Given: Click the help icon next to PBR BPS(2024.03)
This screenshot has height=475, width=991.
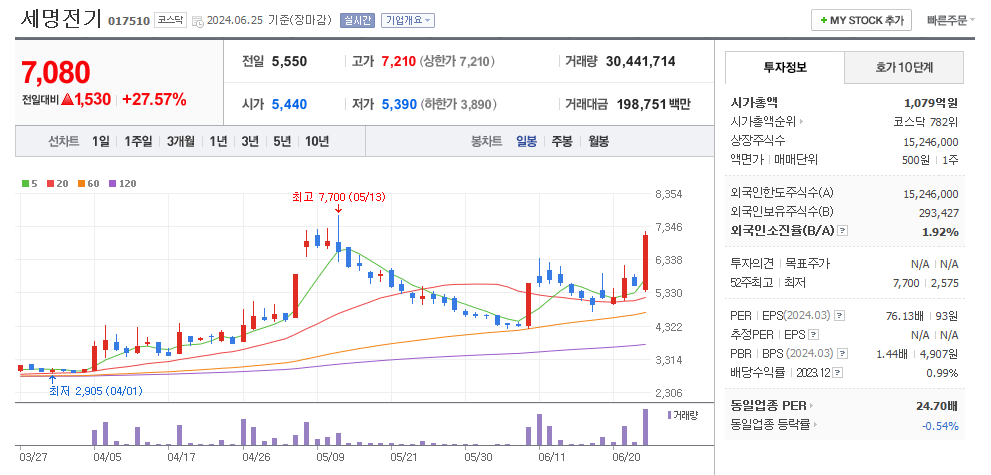Looking at the screenshot, I should [842, 354].
